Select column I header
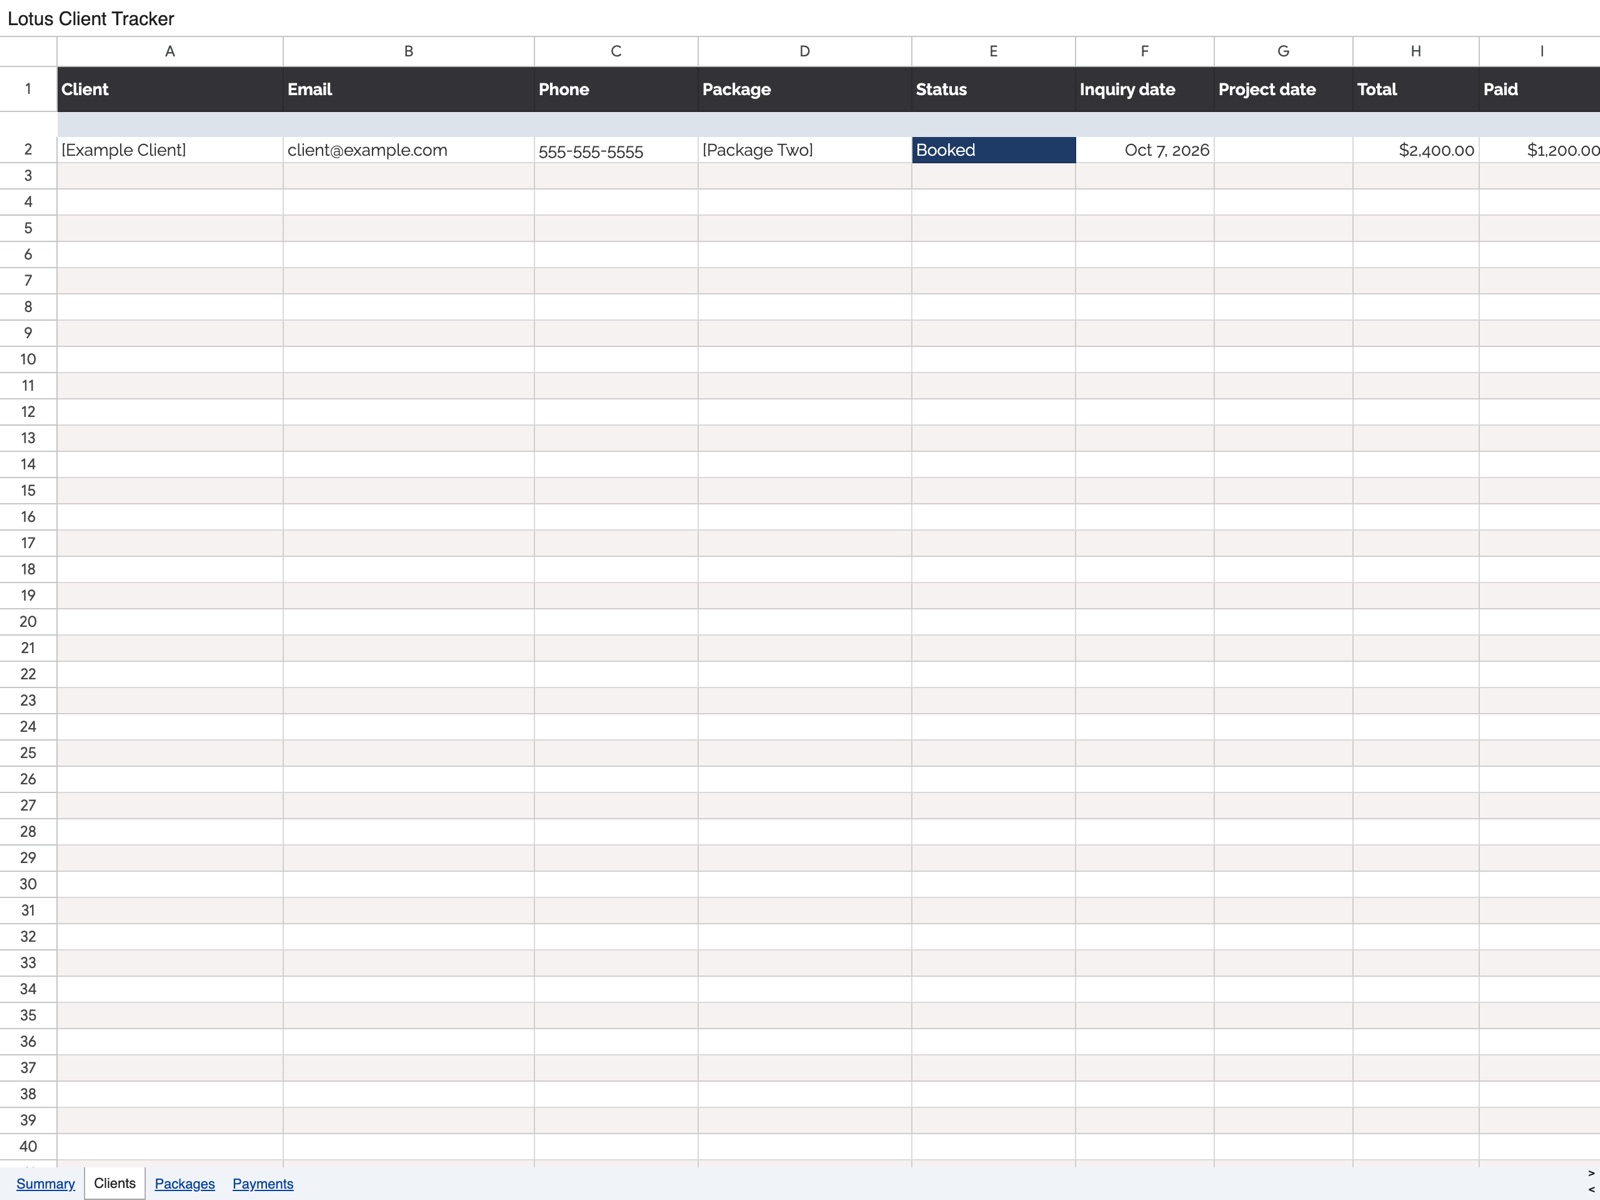This screenshot has width=1600, height=1200. coord(1540,51)
